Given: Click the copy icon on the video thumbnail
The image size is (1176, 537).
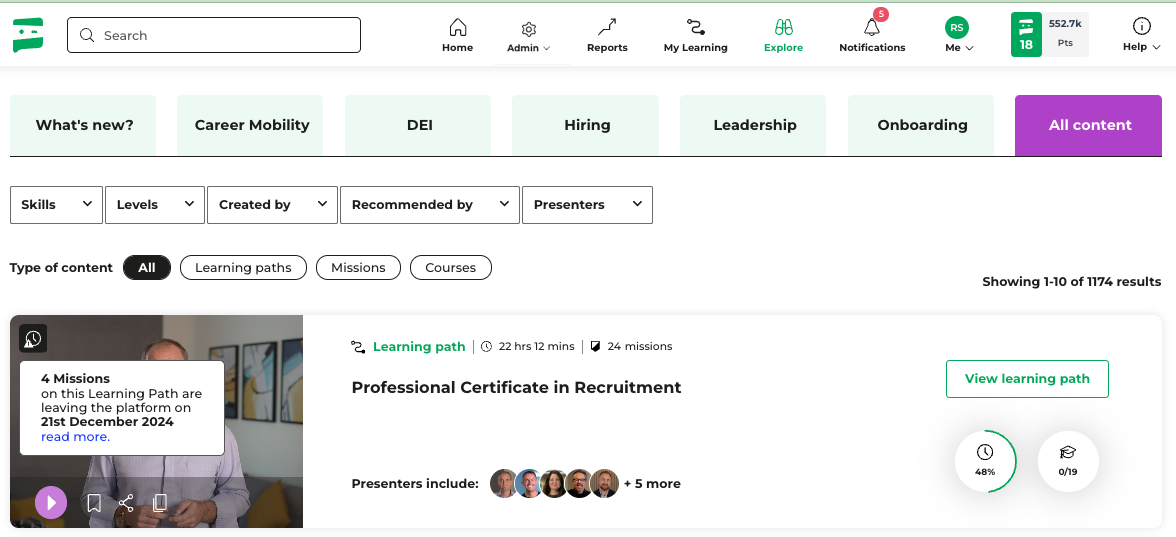Looking at the screenshot, I should 159,503.
